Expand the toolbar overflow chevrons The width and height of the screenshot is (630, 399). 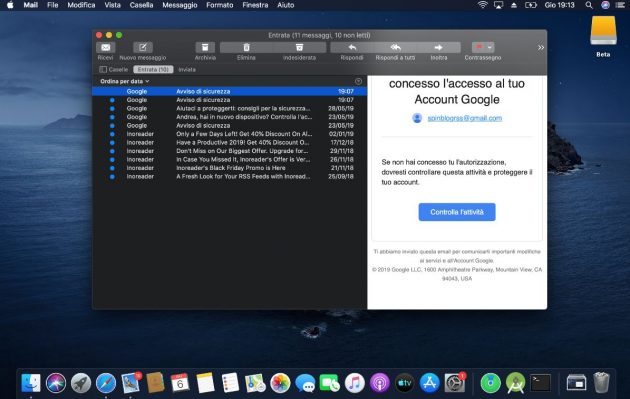pyautogui.click(x=541, y=47)
